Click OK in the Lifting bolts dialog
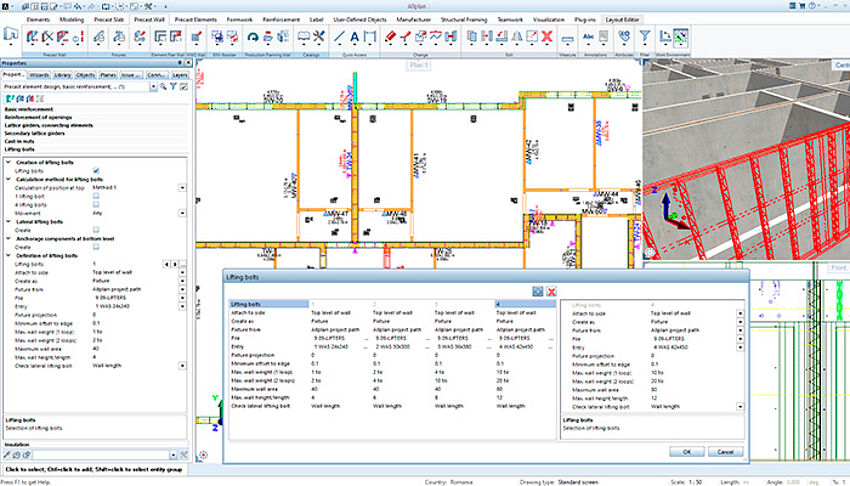850x486 pixels. (x=686, y=452)
